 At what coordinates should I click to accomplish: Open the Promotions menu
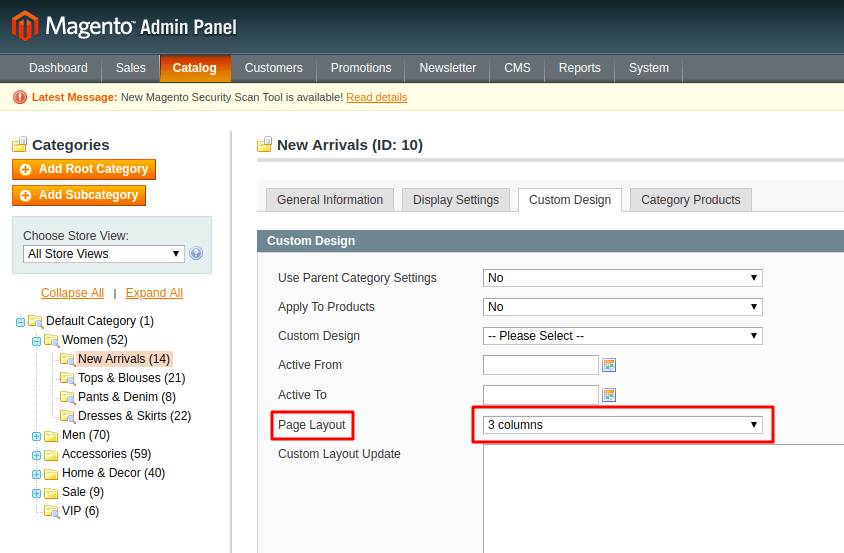[361, 68]
